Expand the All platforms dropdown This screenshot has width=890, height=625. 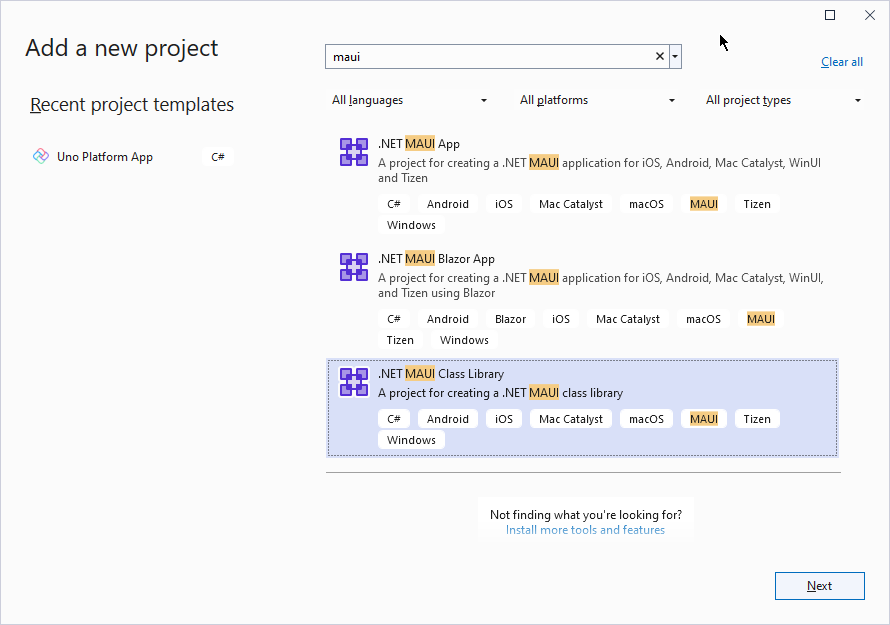click(597, 100)
